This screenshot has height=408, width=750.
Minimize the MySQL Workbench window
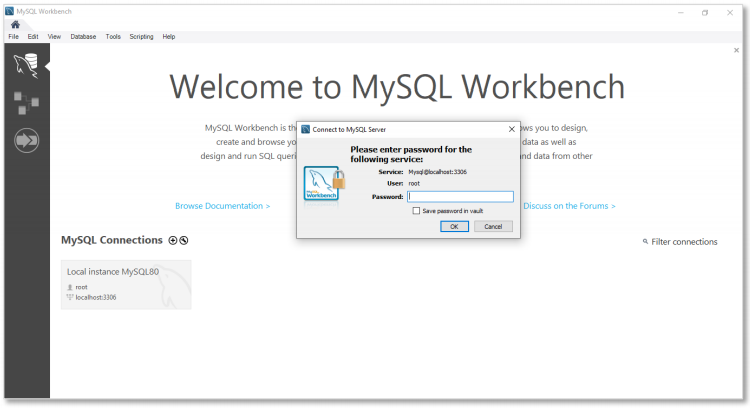(681, 13)
